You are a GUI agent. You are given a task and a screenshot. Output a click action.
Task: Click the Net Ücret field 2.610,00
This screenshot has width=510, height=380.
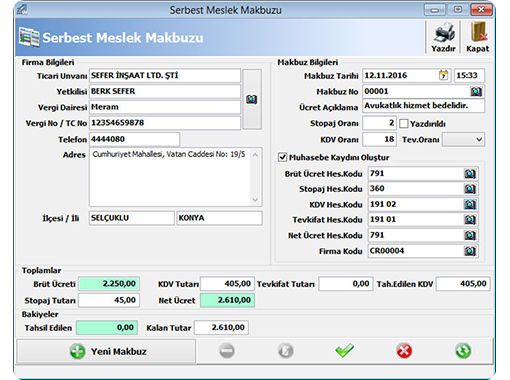tap(227, 300)
